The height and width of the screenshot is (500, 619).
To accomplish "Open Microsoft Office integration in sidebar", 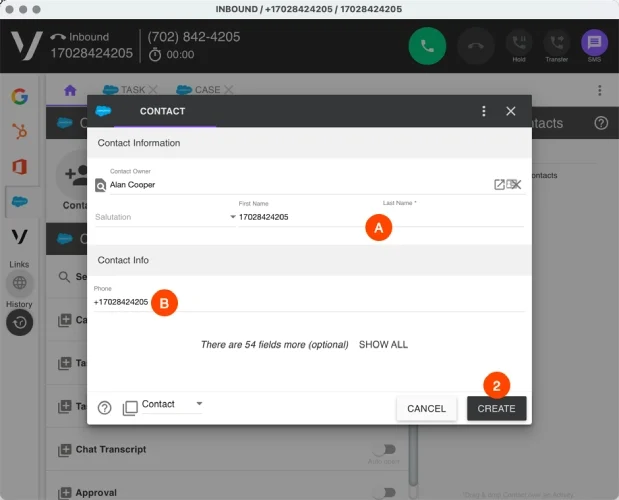I will [19, 167].
